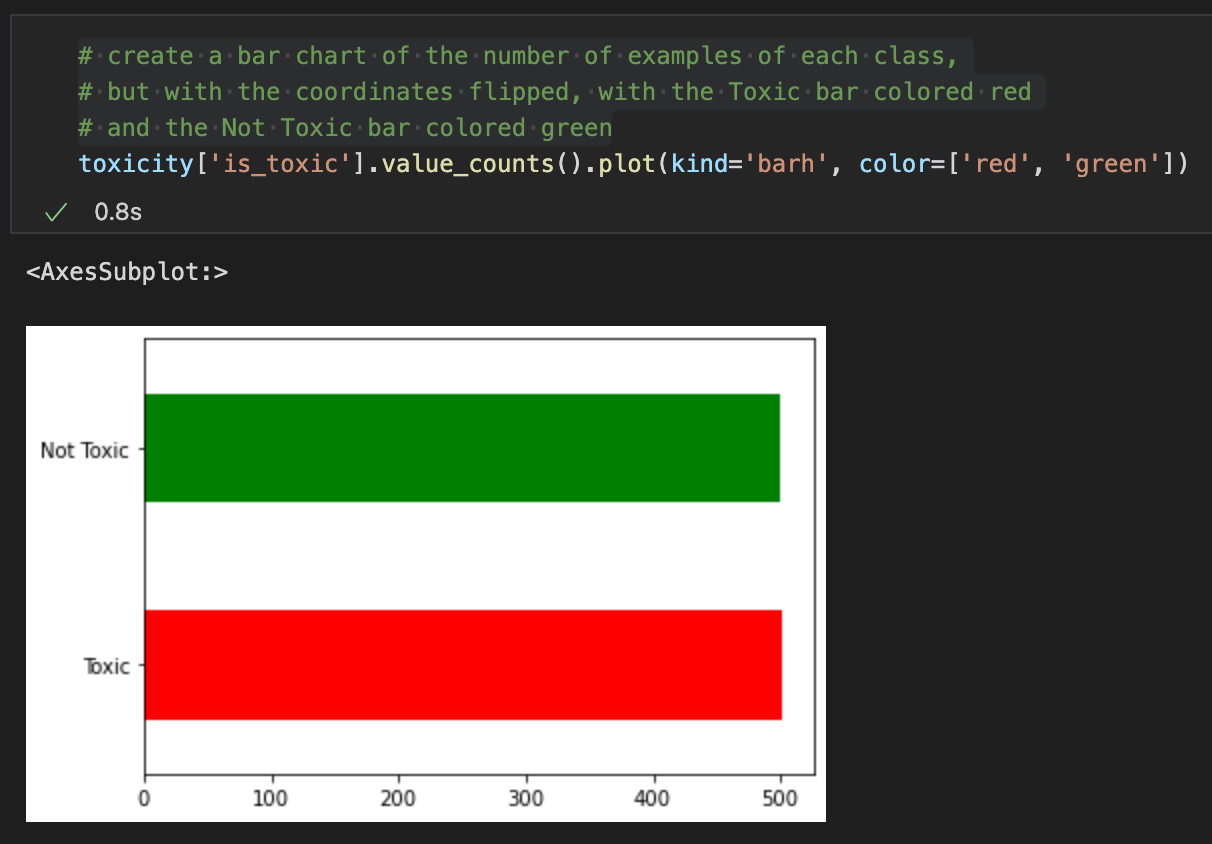This screenshot has height=844, width=1212.
Task: Click the green success checkmark icon
Action: pos(55,212)
